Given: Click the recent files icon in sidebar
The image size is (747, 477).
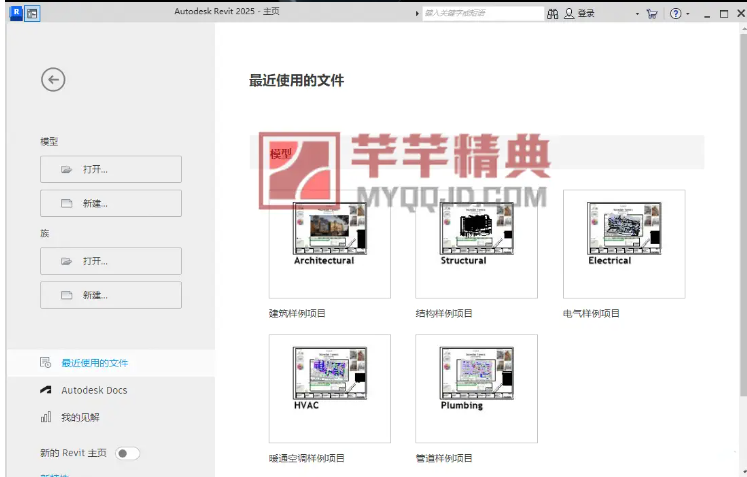Looking at the screenshot, I should coord(45,363).
